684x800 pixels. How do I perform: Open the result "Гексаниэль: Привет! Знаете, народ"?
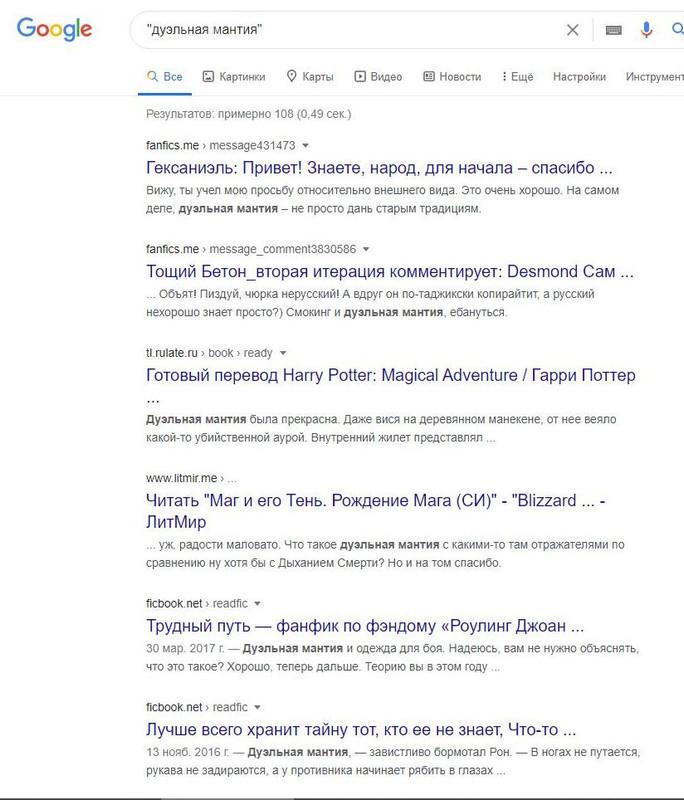(x=379, y=167)
